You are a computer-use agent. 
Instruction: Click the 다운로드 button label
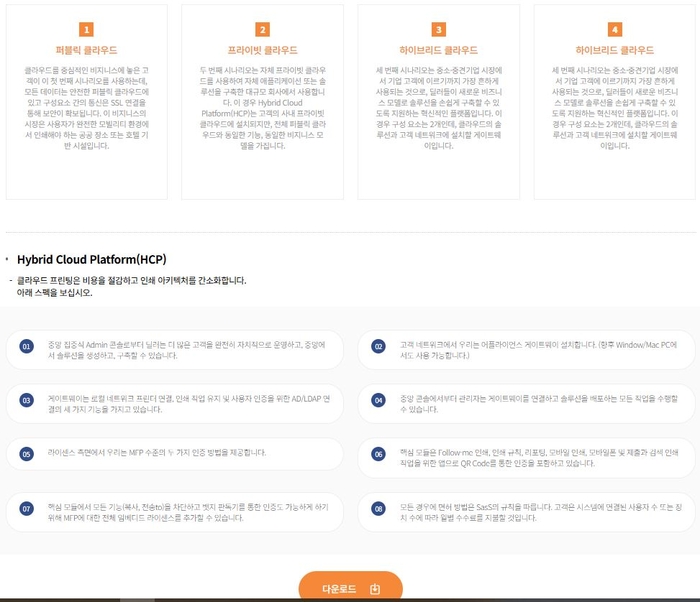tap(339, 589)
